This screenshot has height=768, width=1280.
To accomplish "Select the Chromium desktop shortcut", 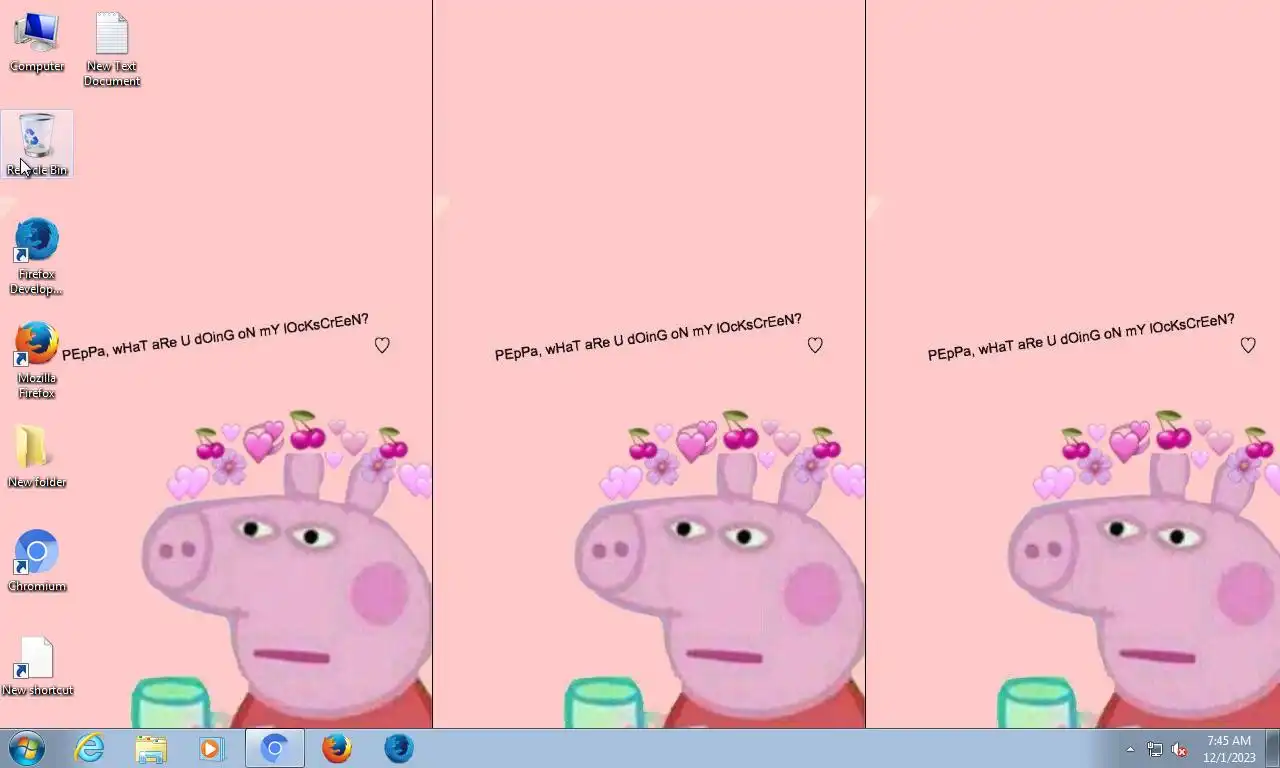I will click(37, 561).
